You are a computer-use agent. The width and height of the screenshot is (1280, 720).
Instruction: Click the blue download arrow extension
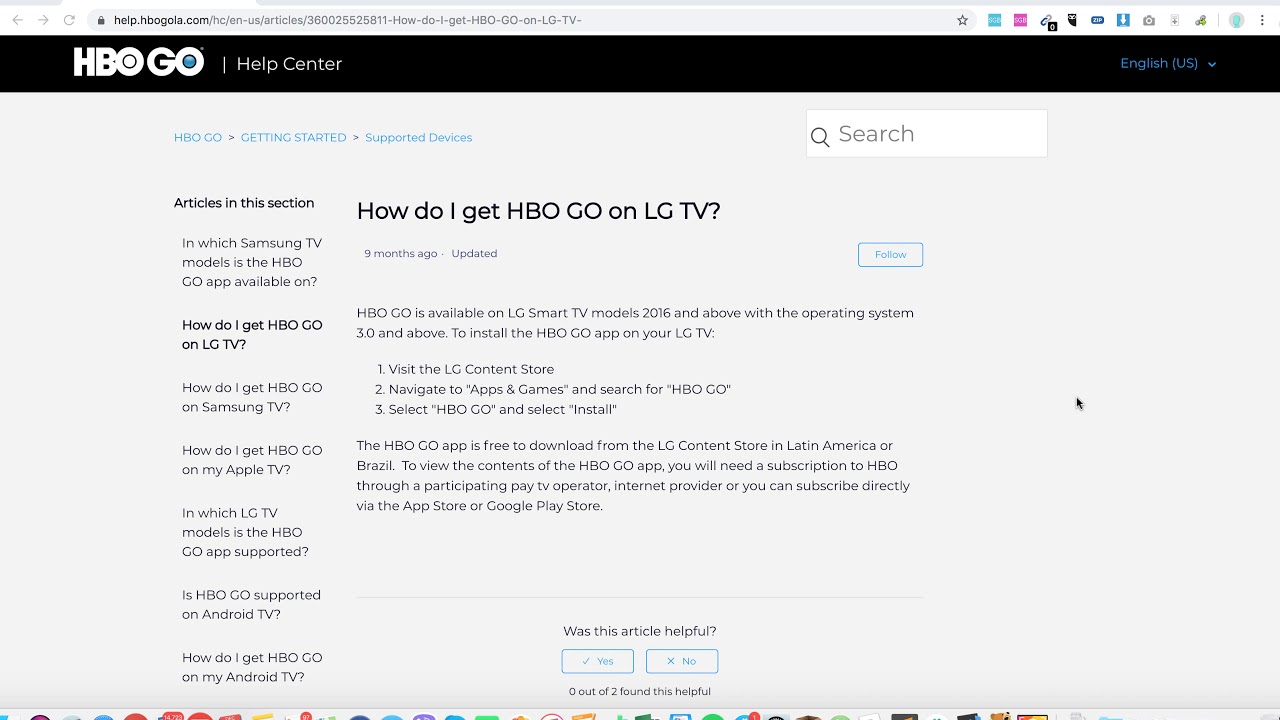1123,20
